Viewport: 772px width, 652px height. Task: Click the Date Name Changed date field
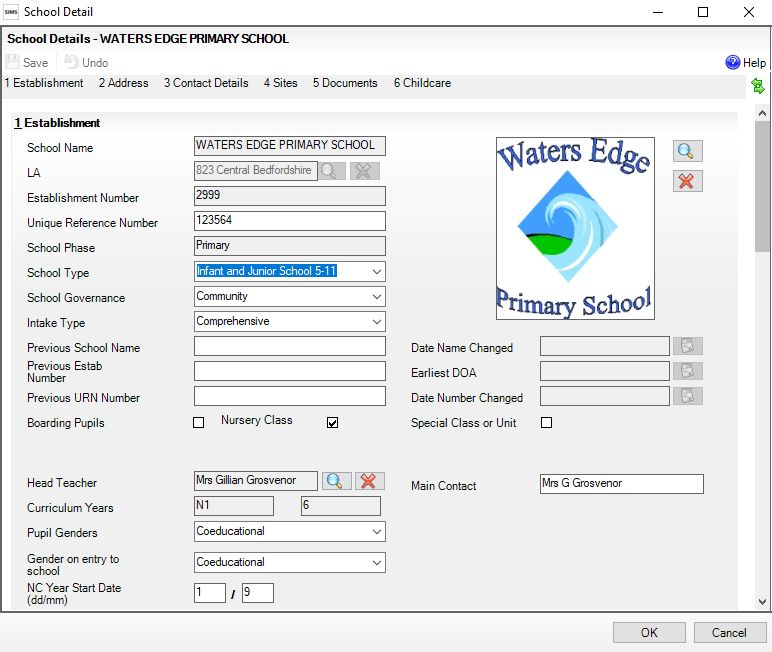pos(605,346)
